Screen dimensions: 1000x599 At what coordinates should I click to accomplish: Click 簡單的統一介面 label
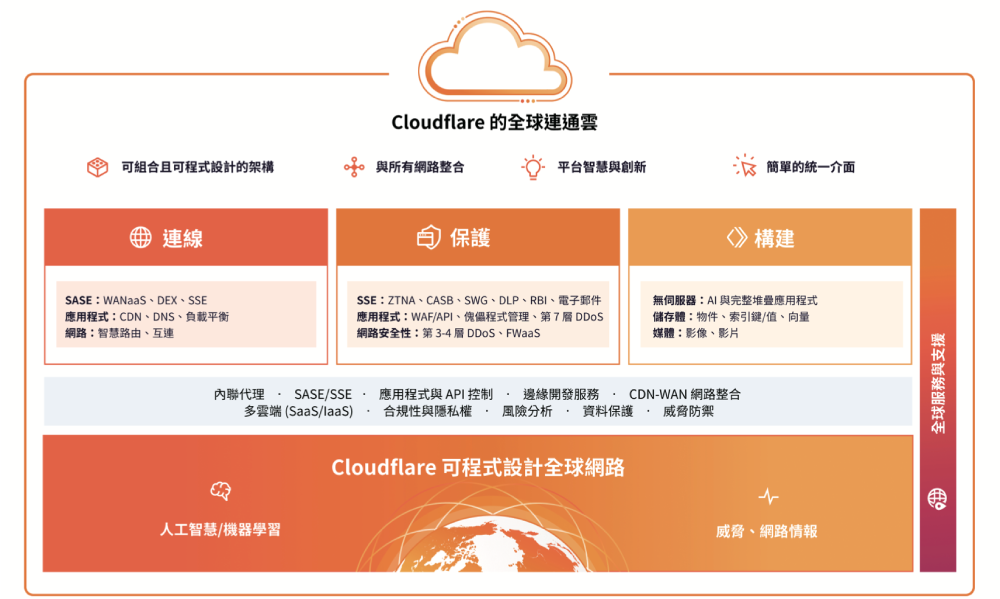point(811,167)
